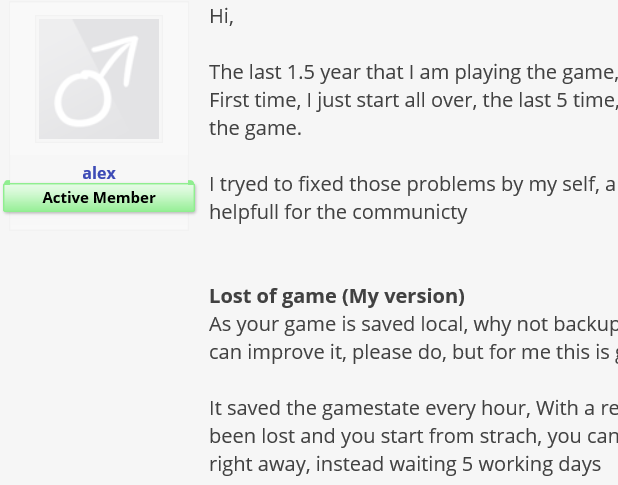Click the words "My version" in the heading
Screen dimensions: 618x485
pos(404,296)
